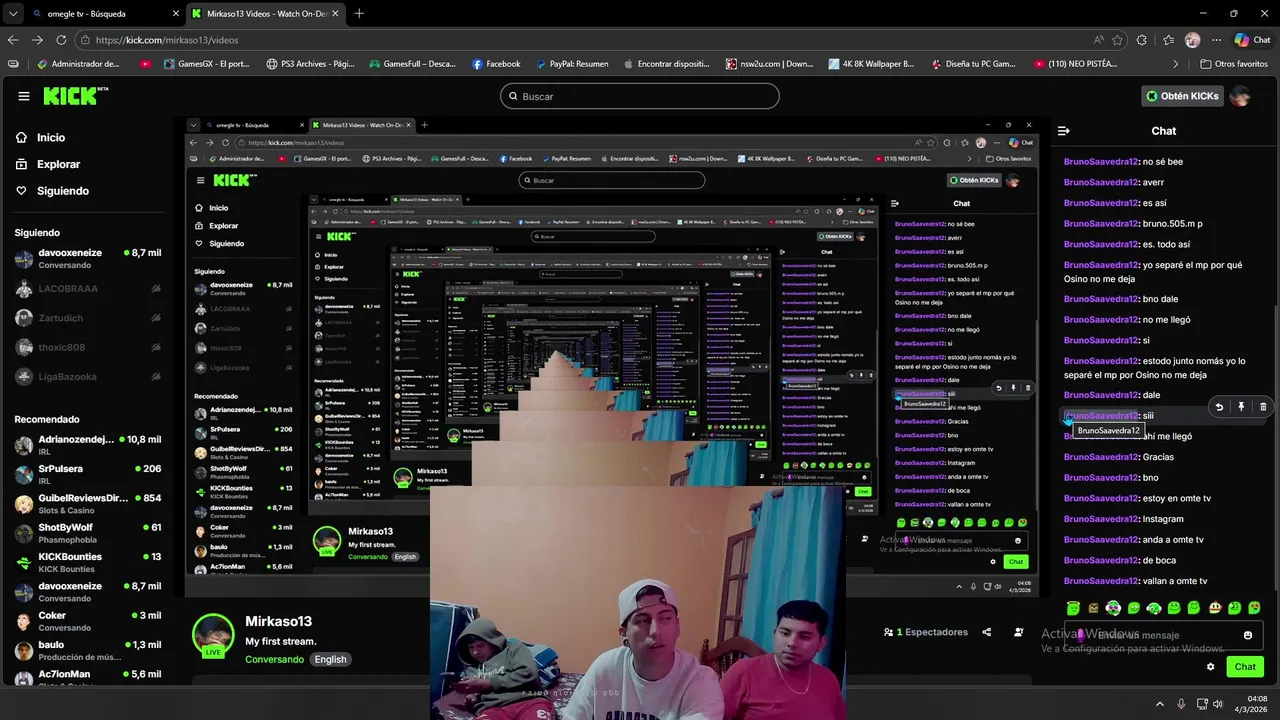Open GamesGX bookmark

tap(205, 64)
